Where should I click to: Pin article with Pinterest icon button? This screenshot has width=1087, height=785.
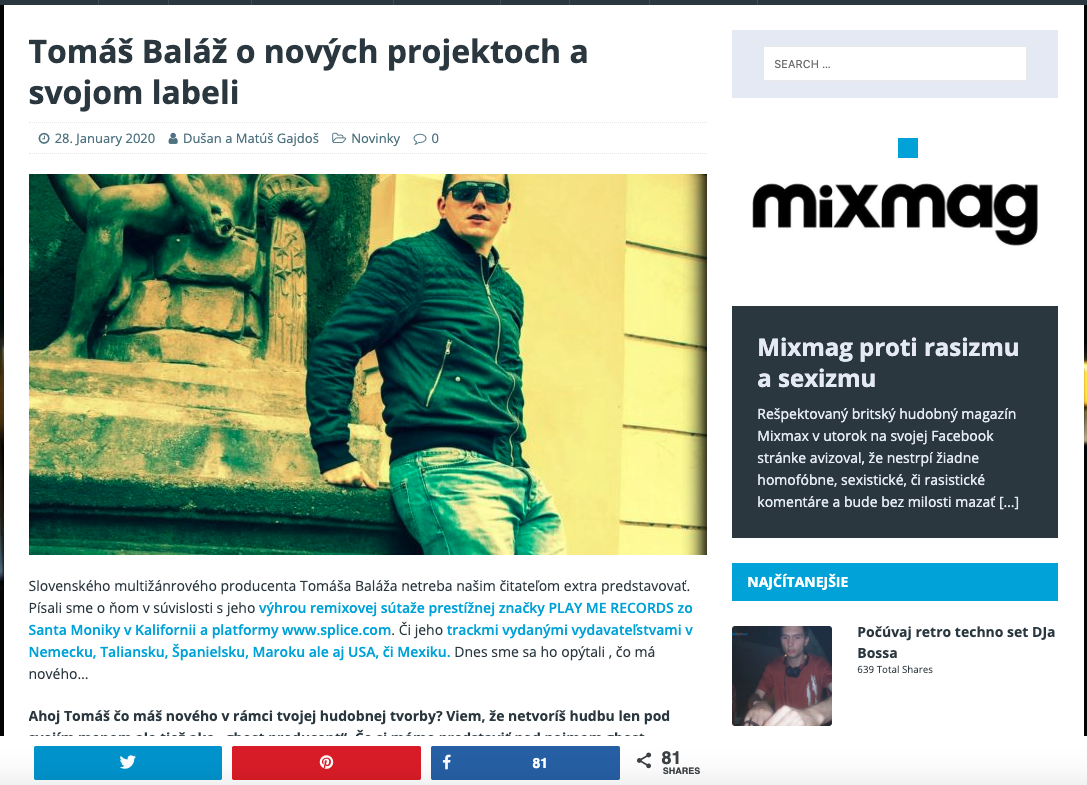(326, 763)
